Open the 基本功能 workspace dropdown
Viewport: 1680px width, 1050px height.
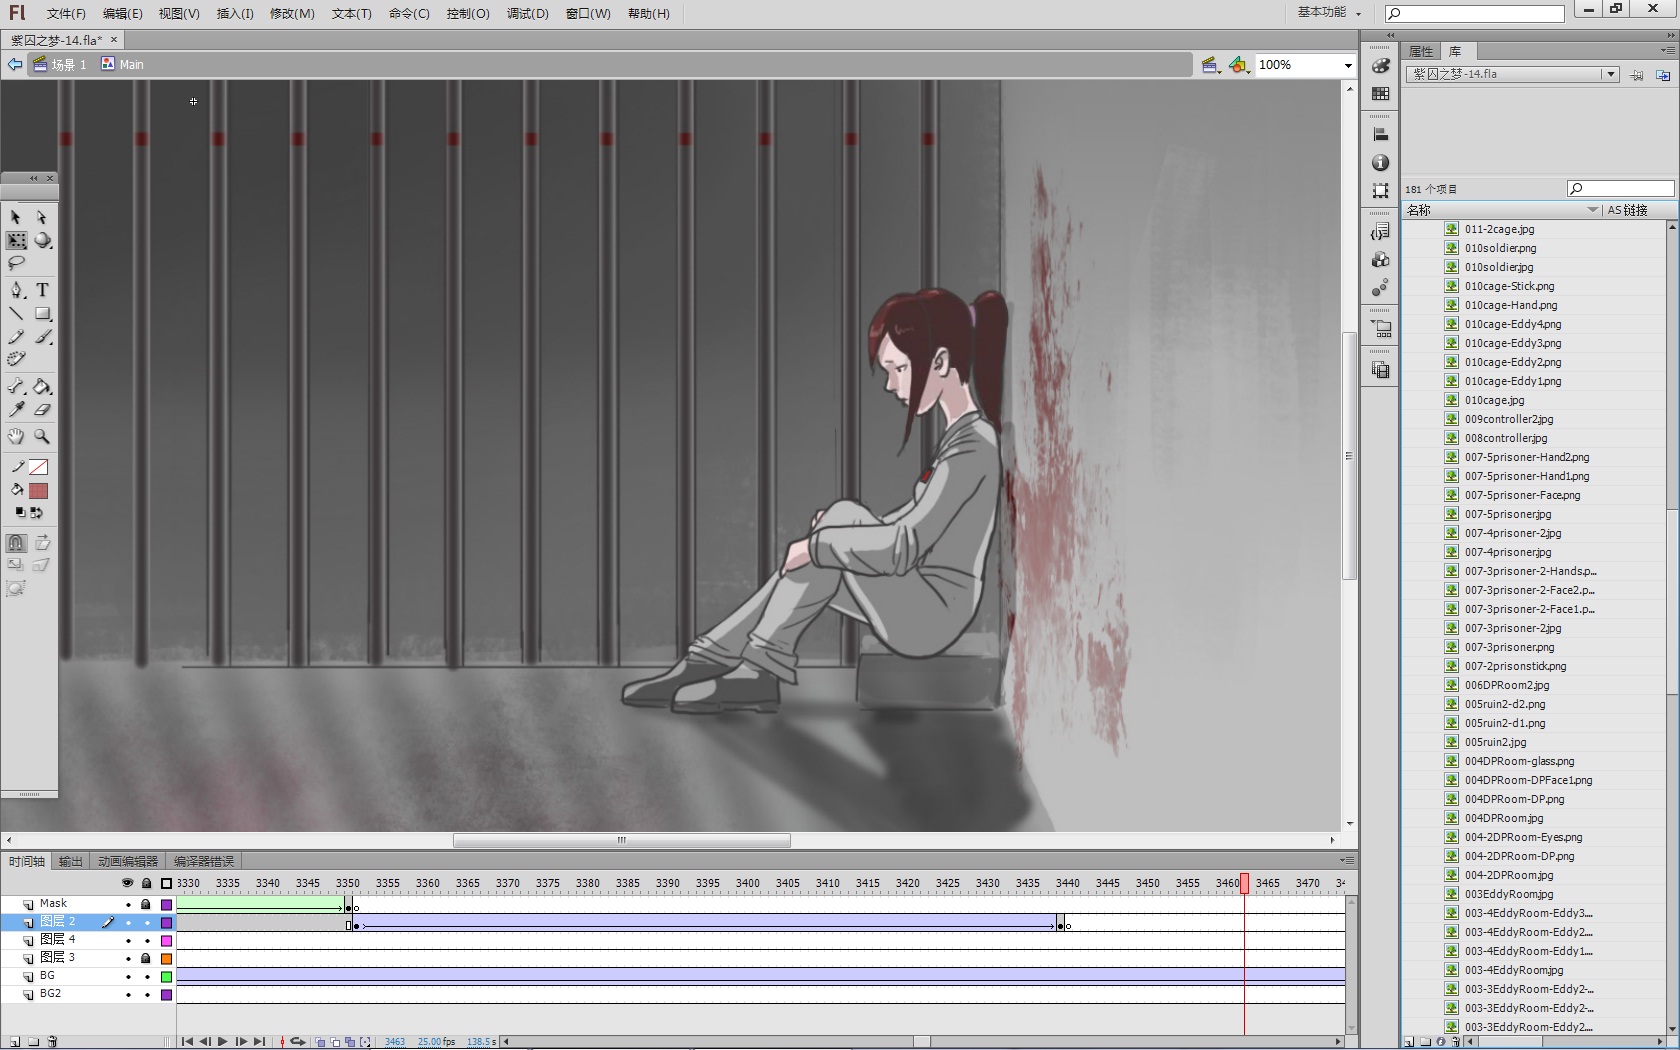[x=1330, y=12]
